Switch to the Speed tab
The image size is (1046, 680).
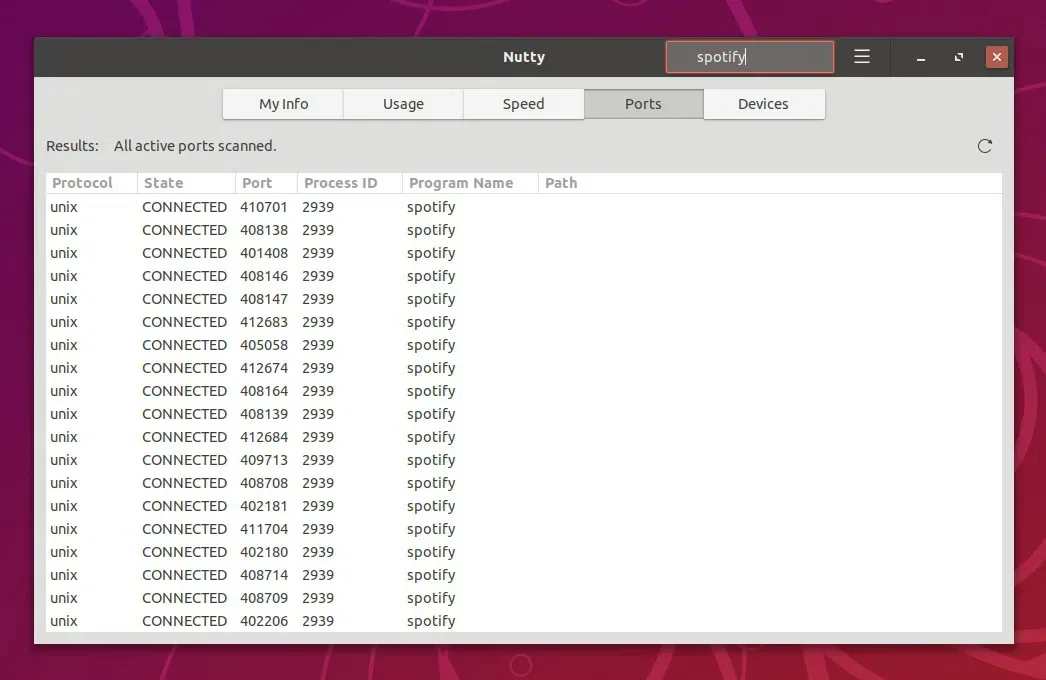coord(523,103)
